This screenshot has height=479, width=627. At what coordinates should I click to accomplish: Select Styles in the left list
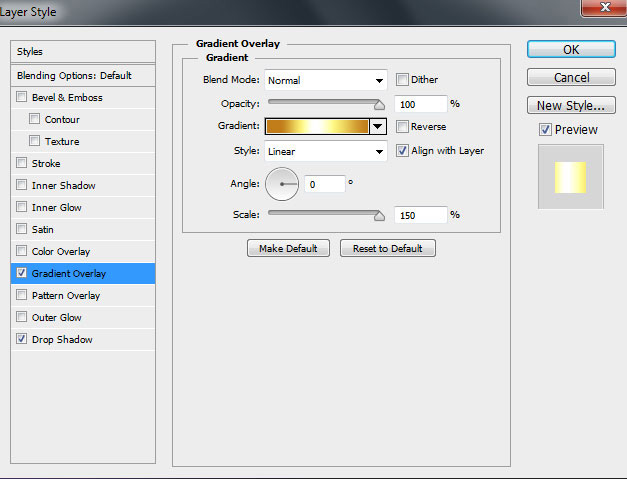(x=83, y=52)
